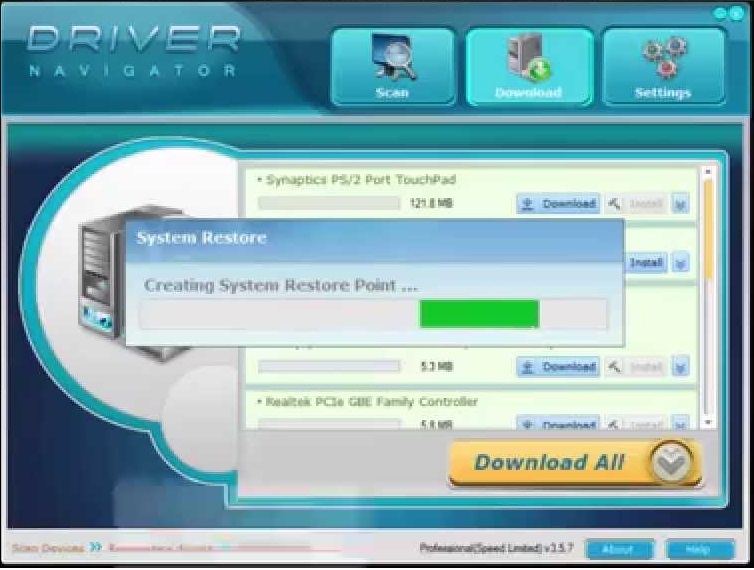Click the Synaptics download progress bar
754x570 pixels.
[x=329, y=203]
